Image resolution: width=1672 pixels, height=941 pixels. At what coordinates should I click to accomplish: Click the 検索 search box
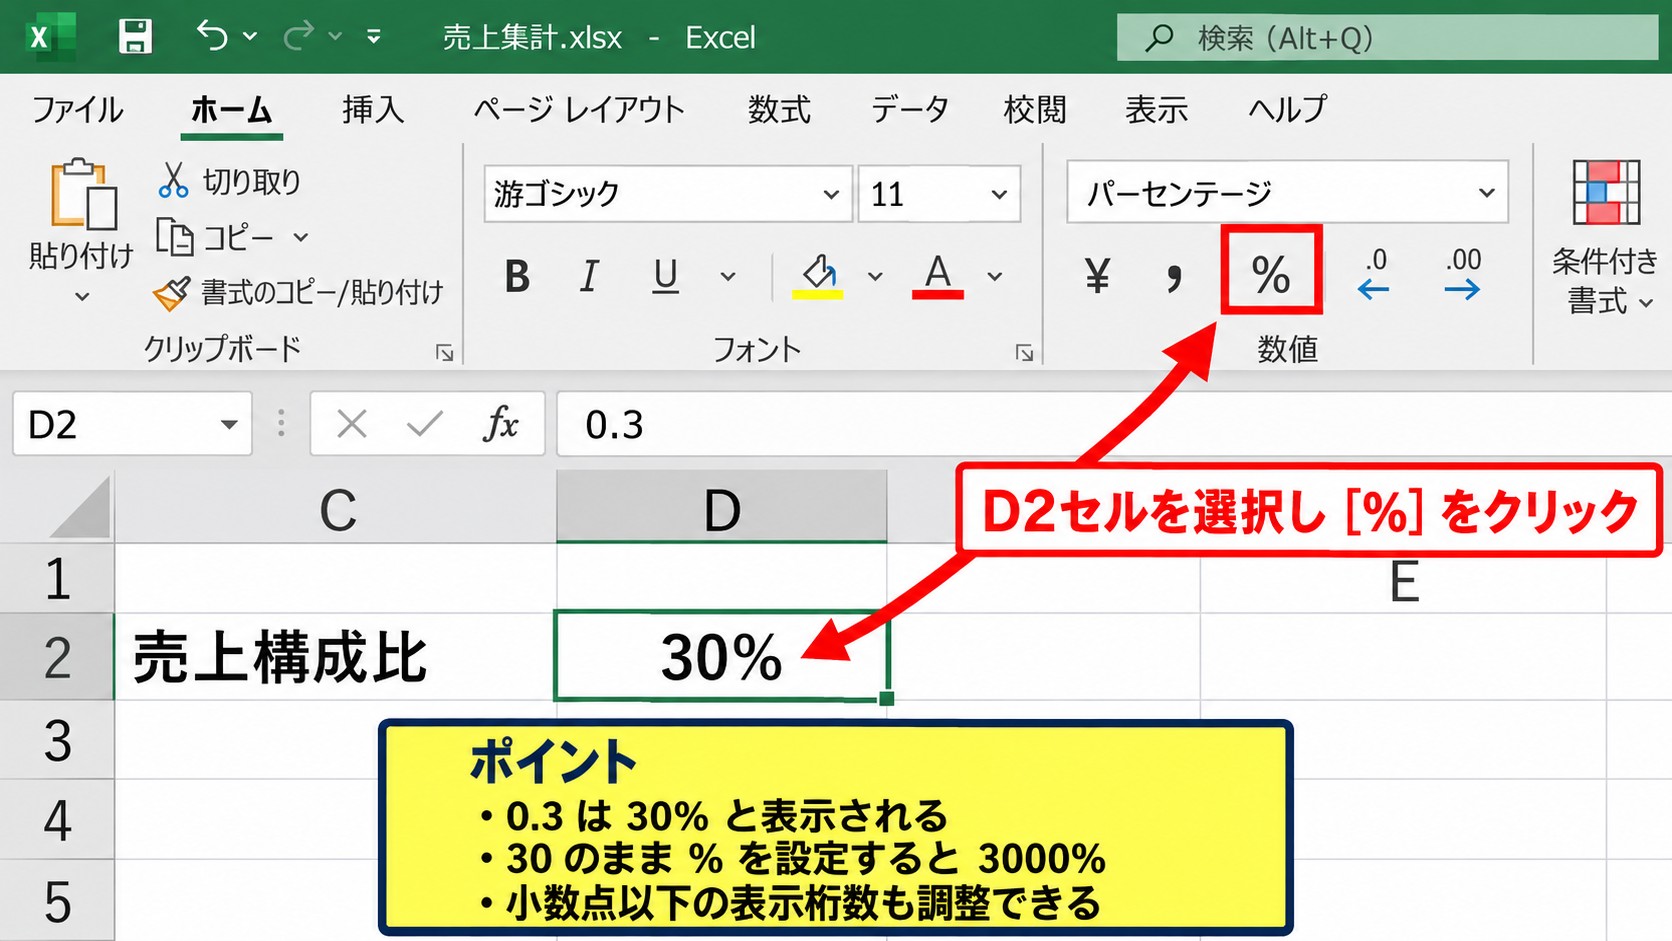coord(1387,38)
